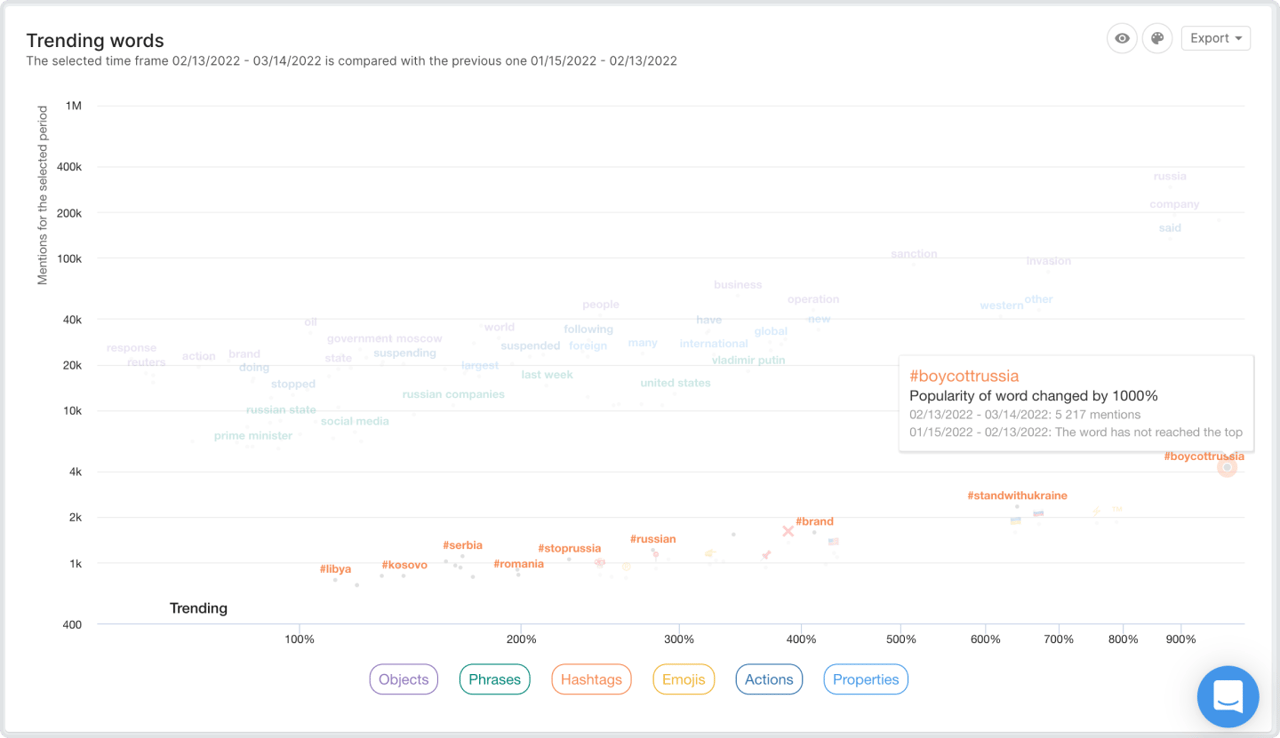Switch to the Objects category
Image resolution: width=1280 pixels, height=738 pixels.
click(x=403, y=679)
